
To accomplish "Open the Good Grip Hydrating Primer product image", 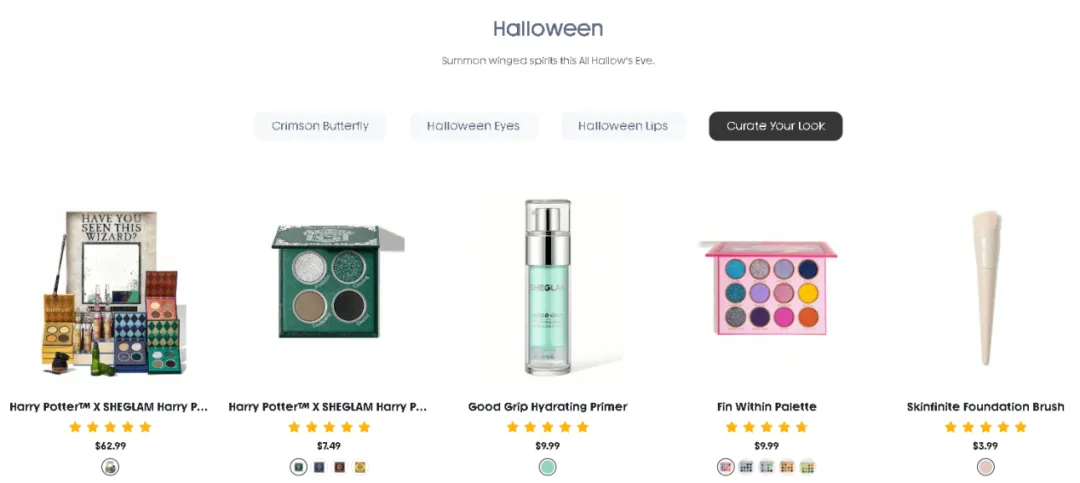I will [547, 288].
